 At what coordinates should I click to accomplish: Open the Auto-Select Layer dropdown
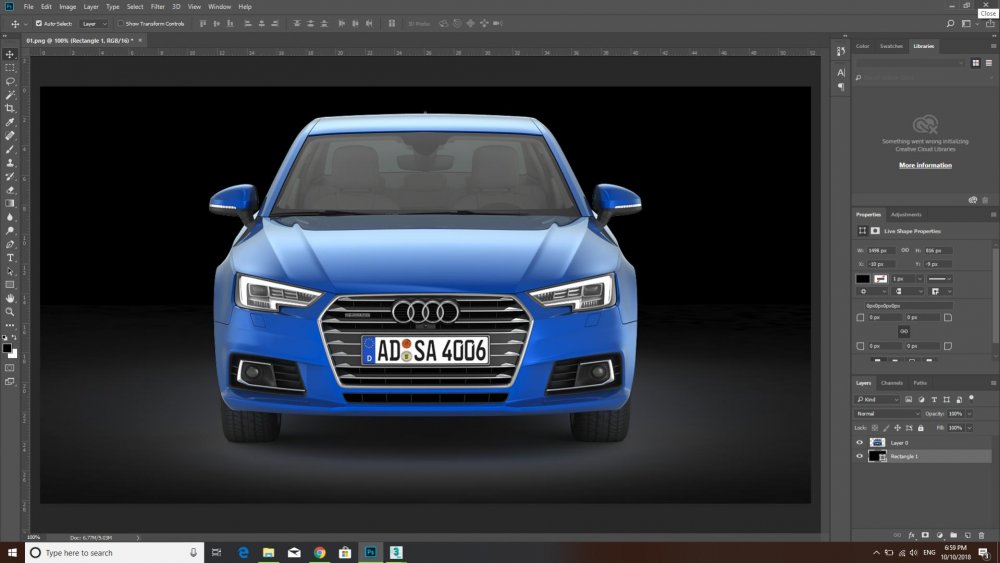[x=94, y=23]
